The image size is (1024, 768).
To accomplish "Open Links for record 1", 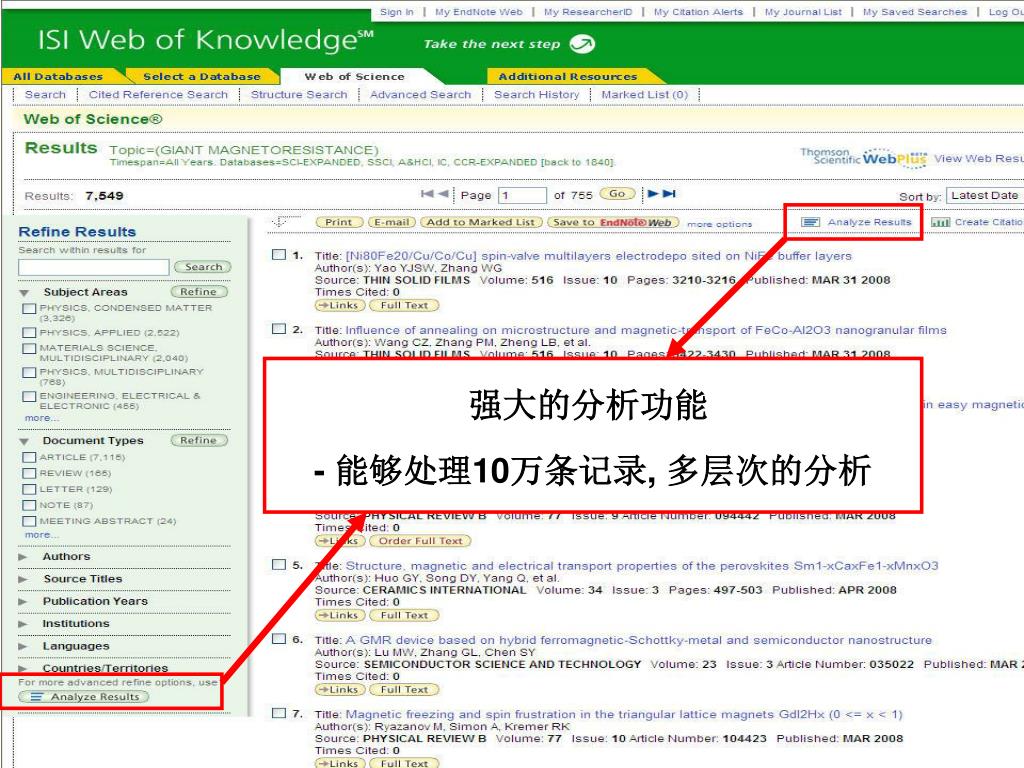I will click(x=339, y=305).
